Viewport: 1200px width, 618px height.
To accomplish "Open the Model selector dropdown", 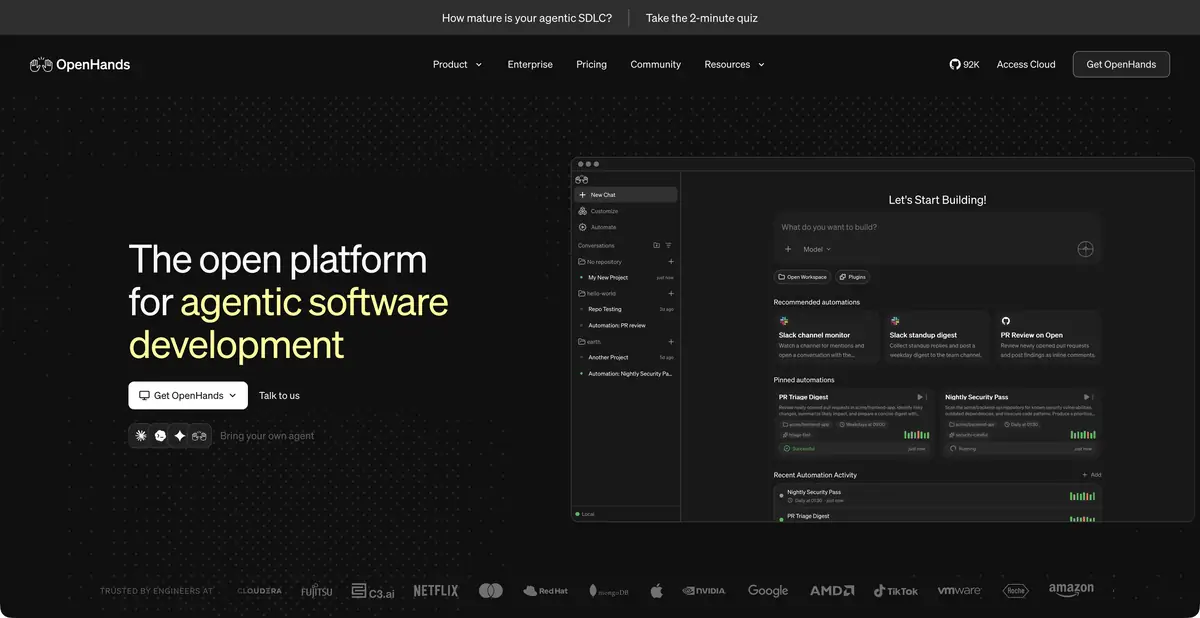I will (817, 249).
